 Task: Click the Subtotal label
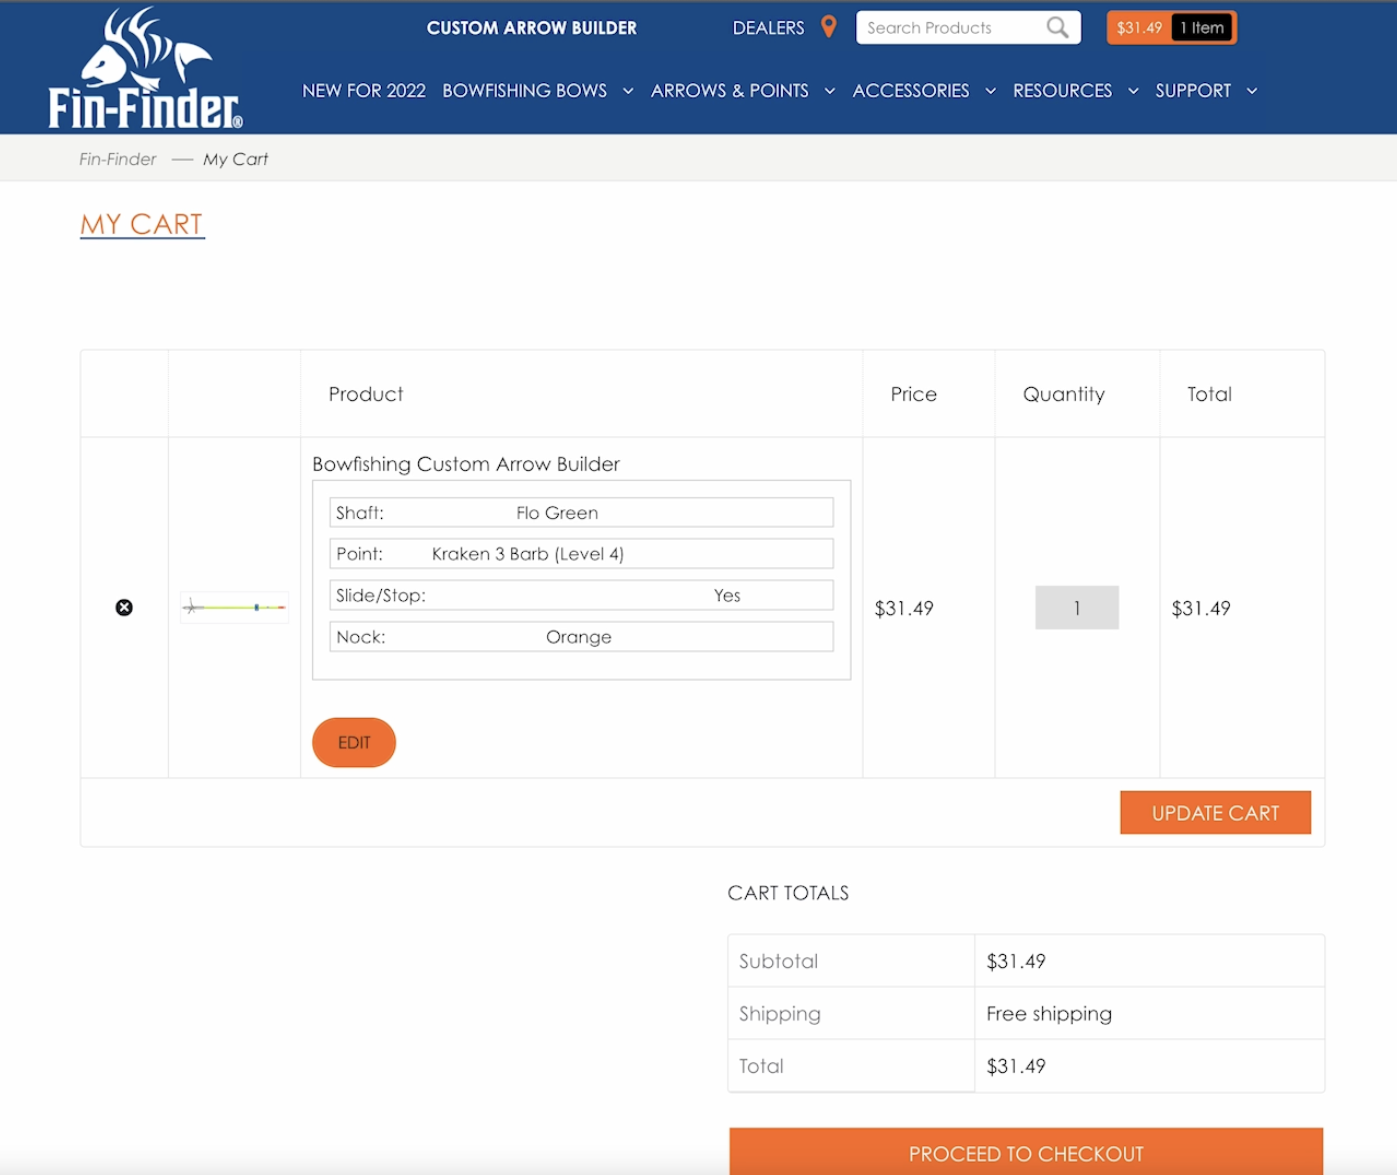[778, 961]
